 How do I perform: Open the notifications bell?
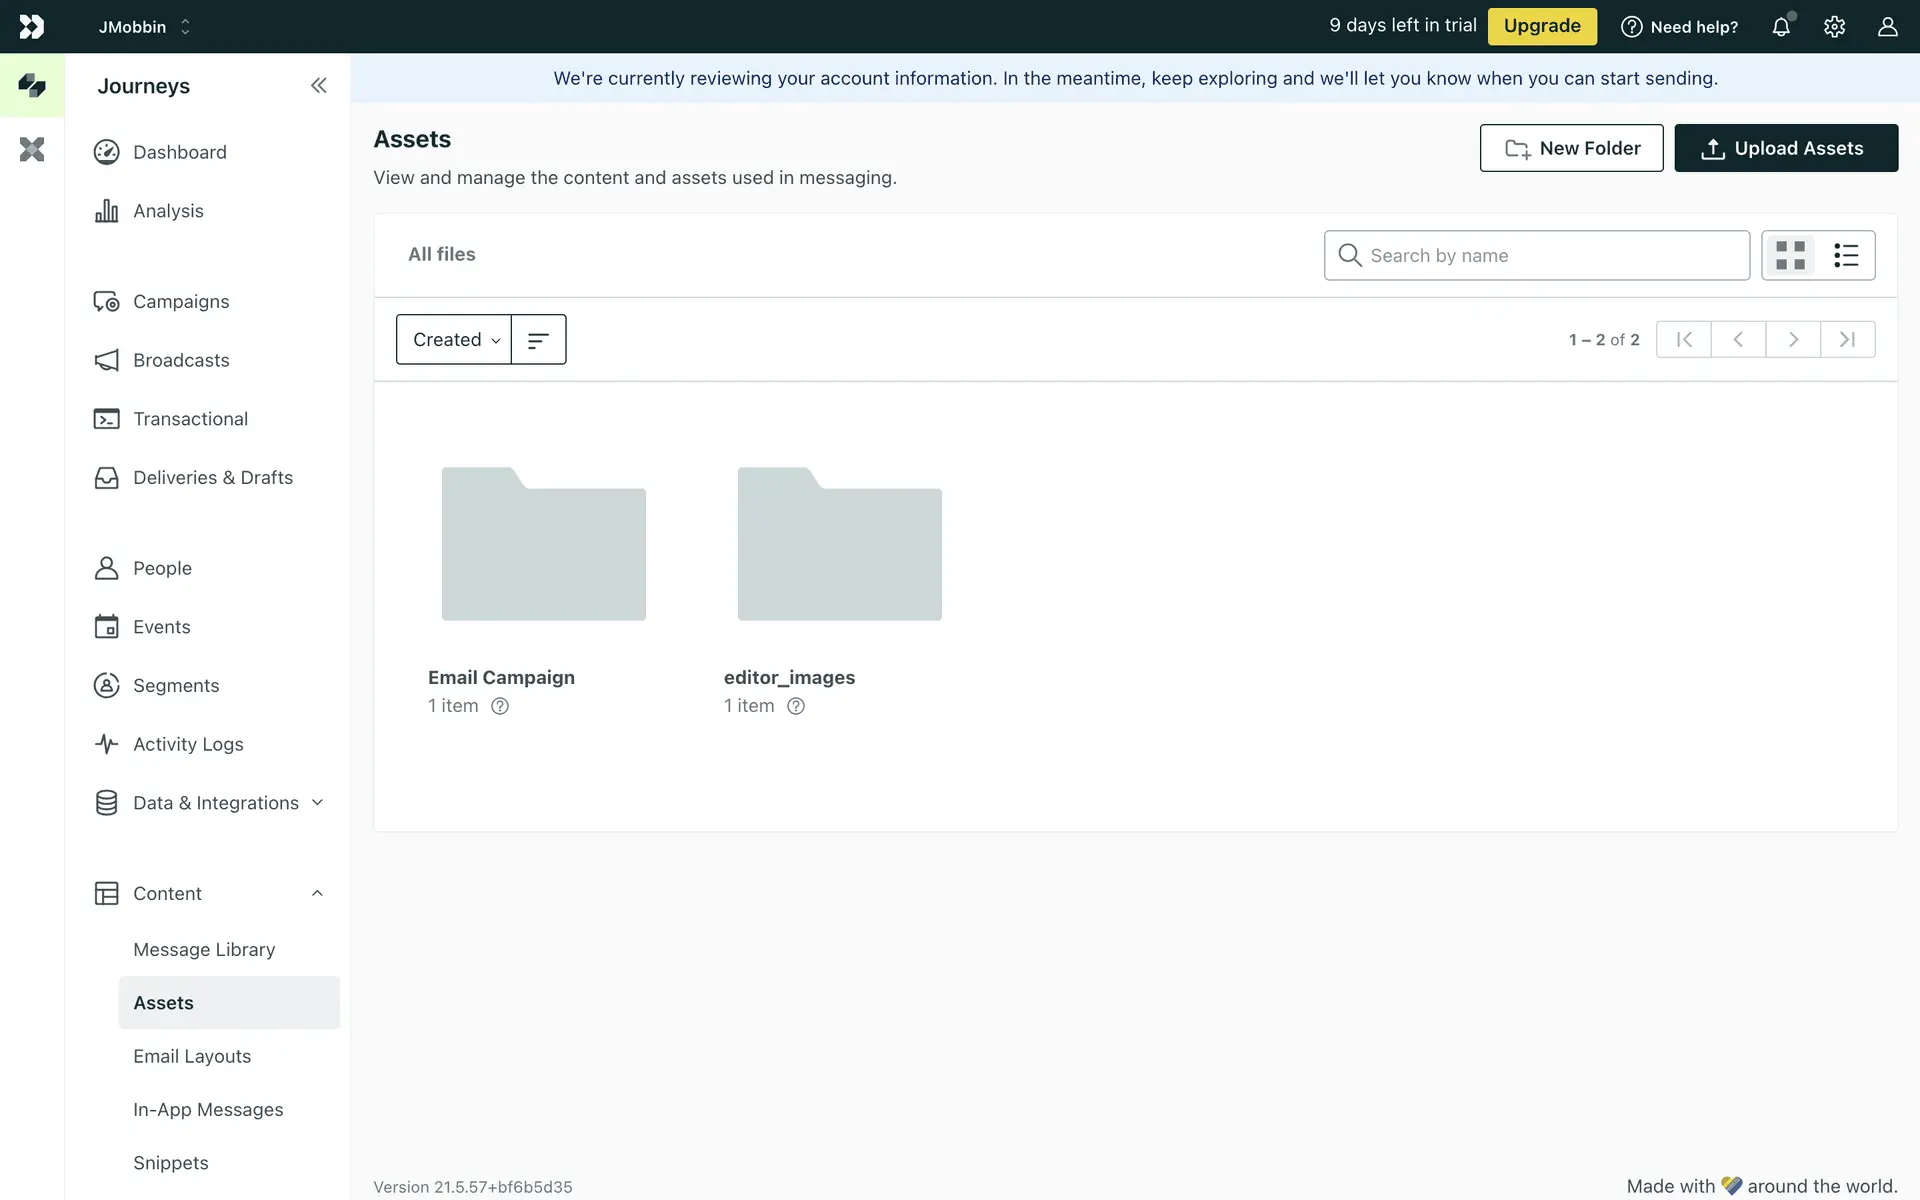pyautogui.click(x=1781, y=27)
